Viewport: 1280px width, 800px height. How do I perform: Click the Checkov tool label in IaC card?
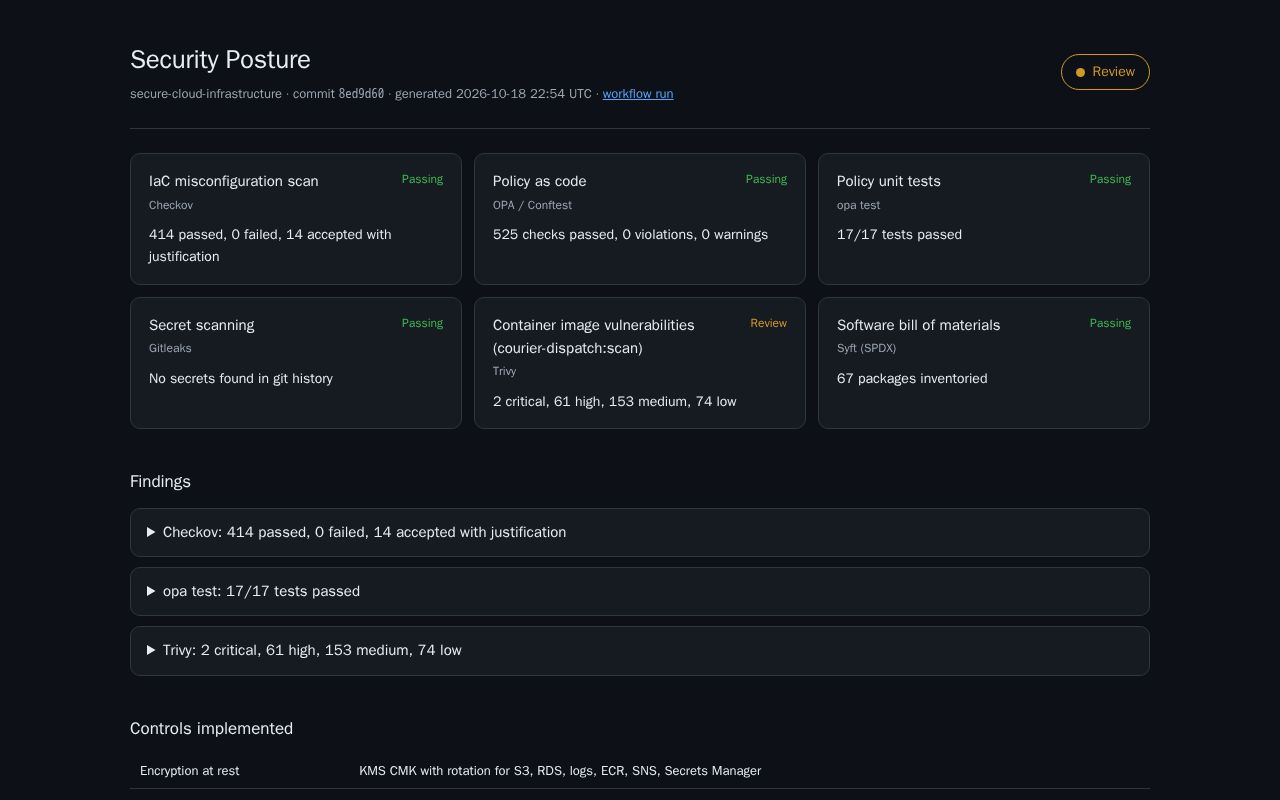click(171, 205)
